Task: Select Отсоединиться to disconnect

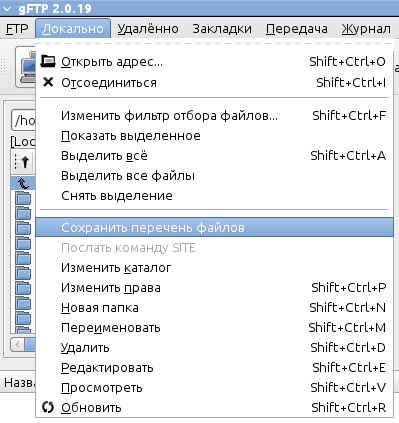Action: 214,82
